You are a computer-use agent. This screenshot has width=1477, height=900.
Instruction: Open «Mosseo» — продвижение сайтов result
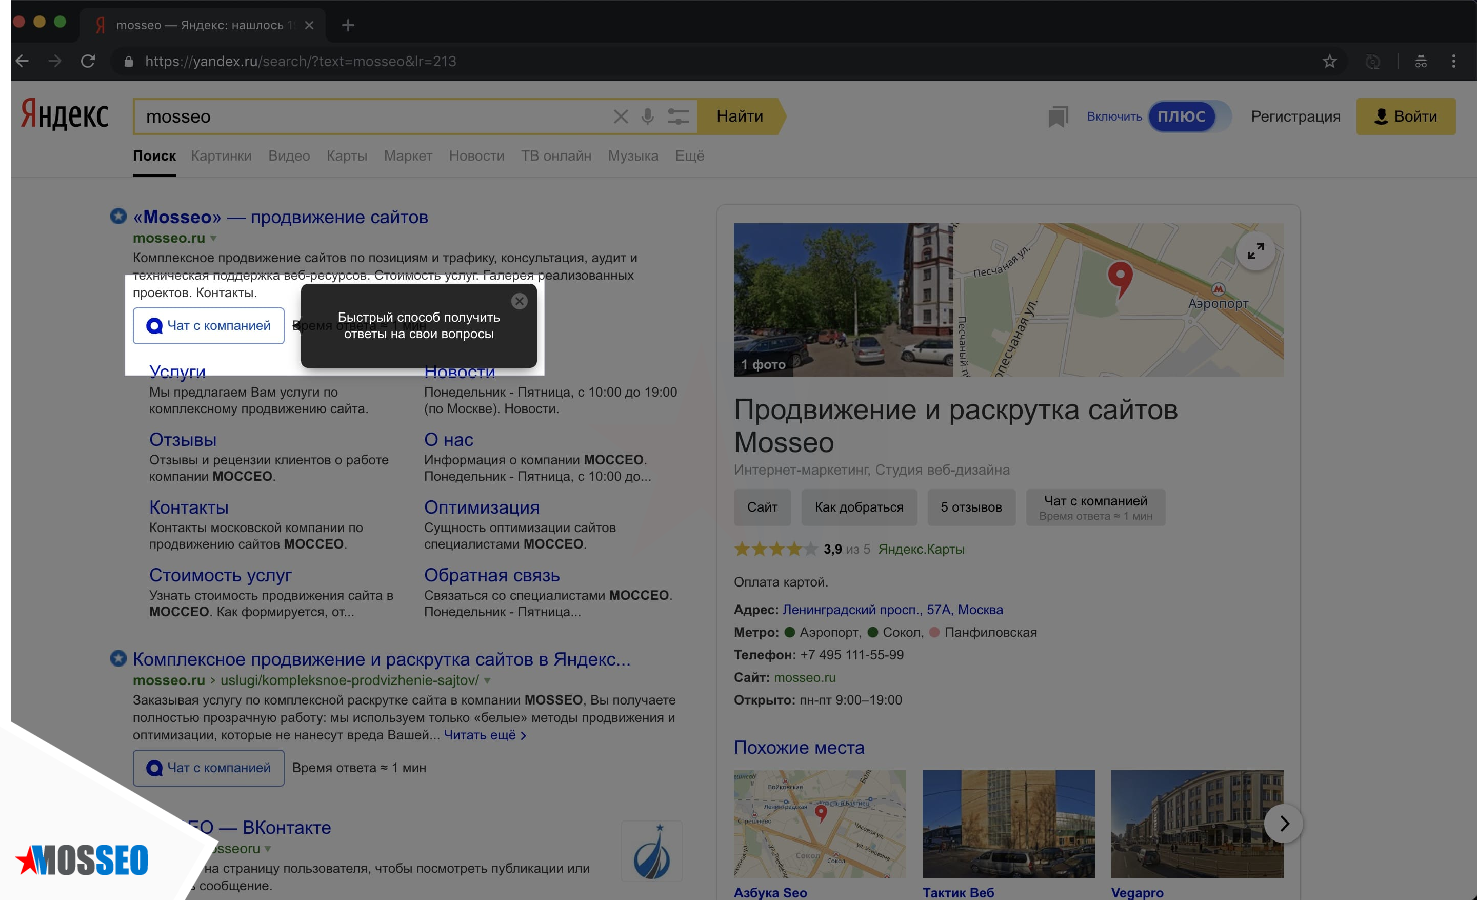(280, 217)
